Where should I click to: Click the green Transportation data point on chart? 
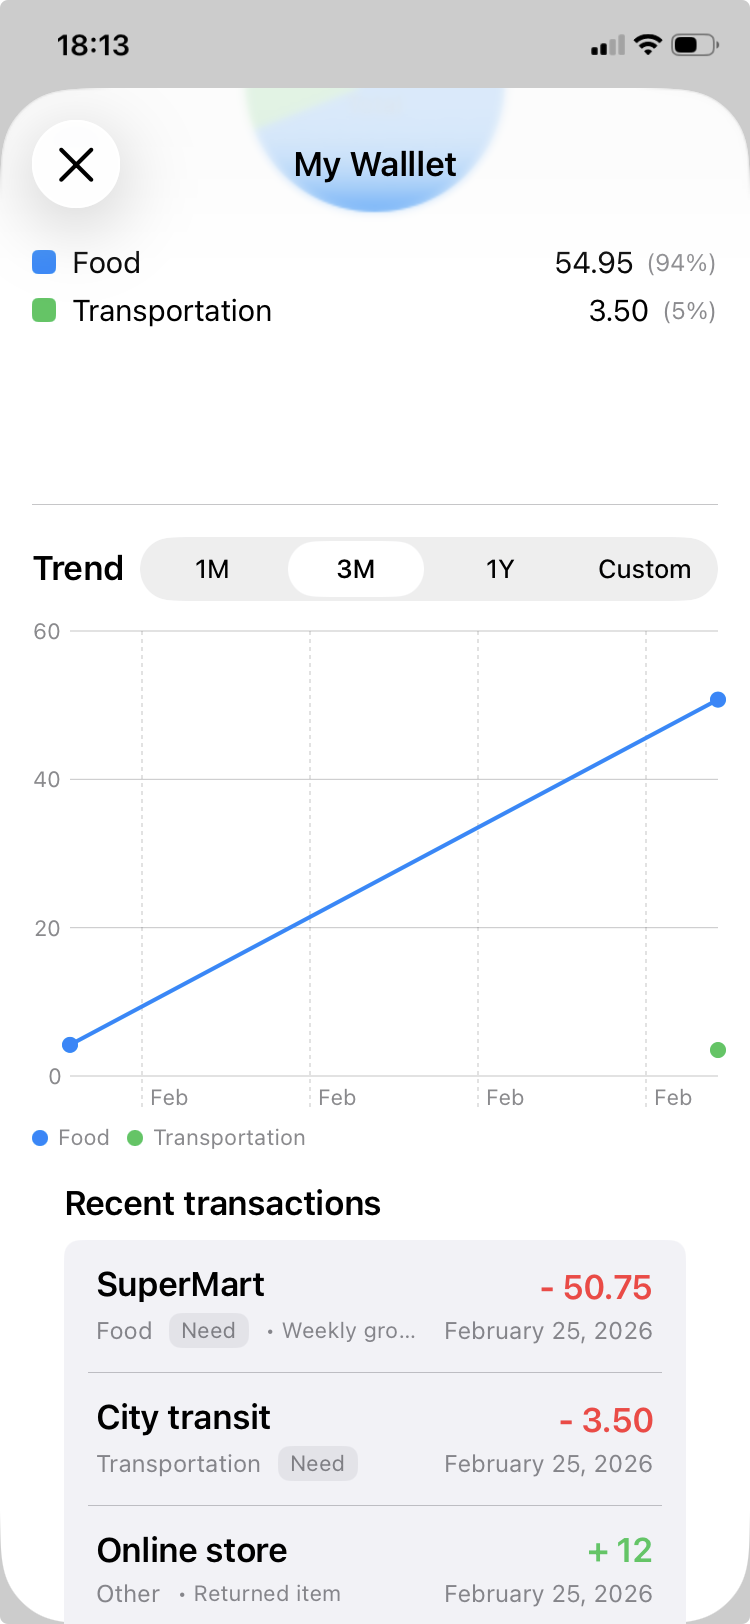coord(717,1050)
